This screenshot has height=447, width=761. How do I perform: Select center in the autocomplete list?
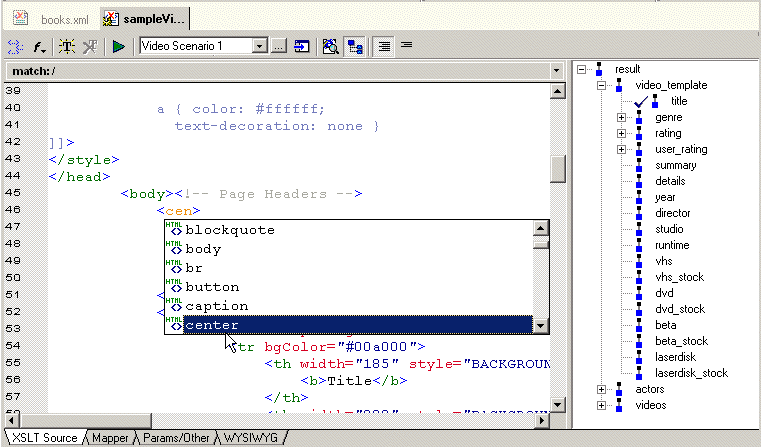coord(212,325)
